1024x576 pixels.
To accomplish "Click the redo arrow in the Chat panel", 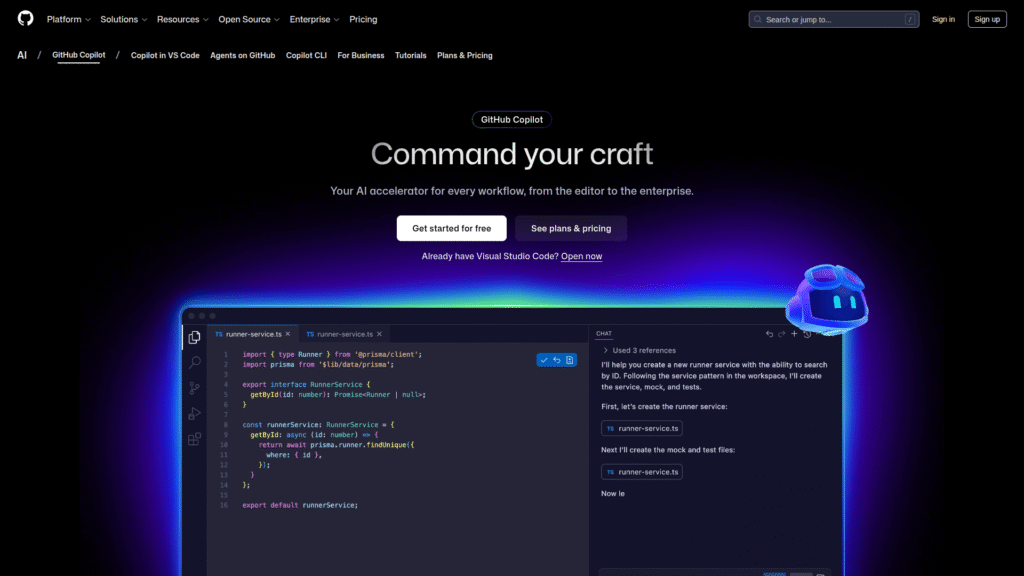I will click(x=781, y=333).
